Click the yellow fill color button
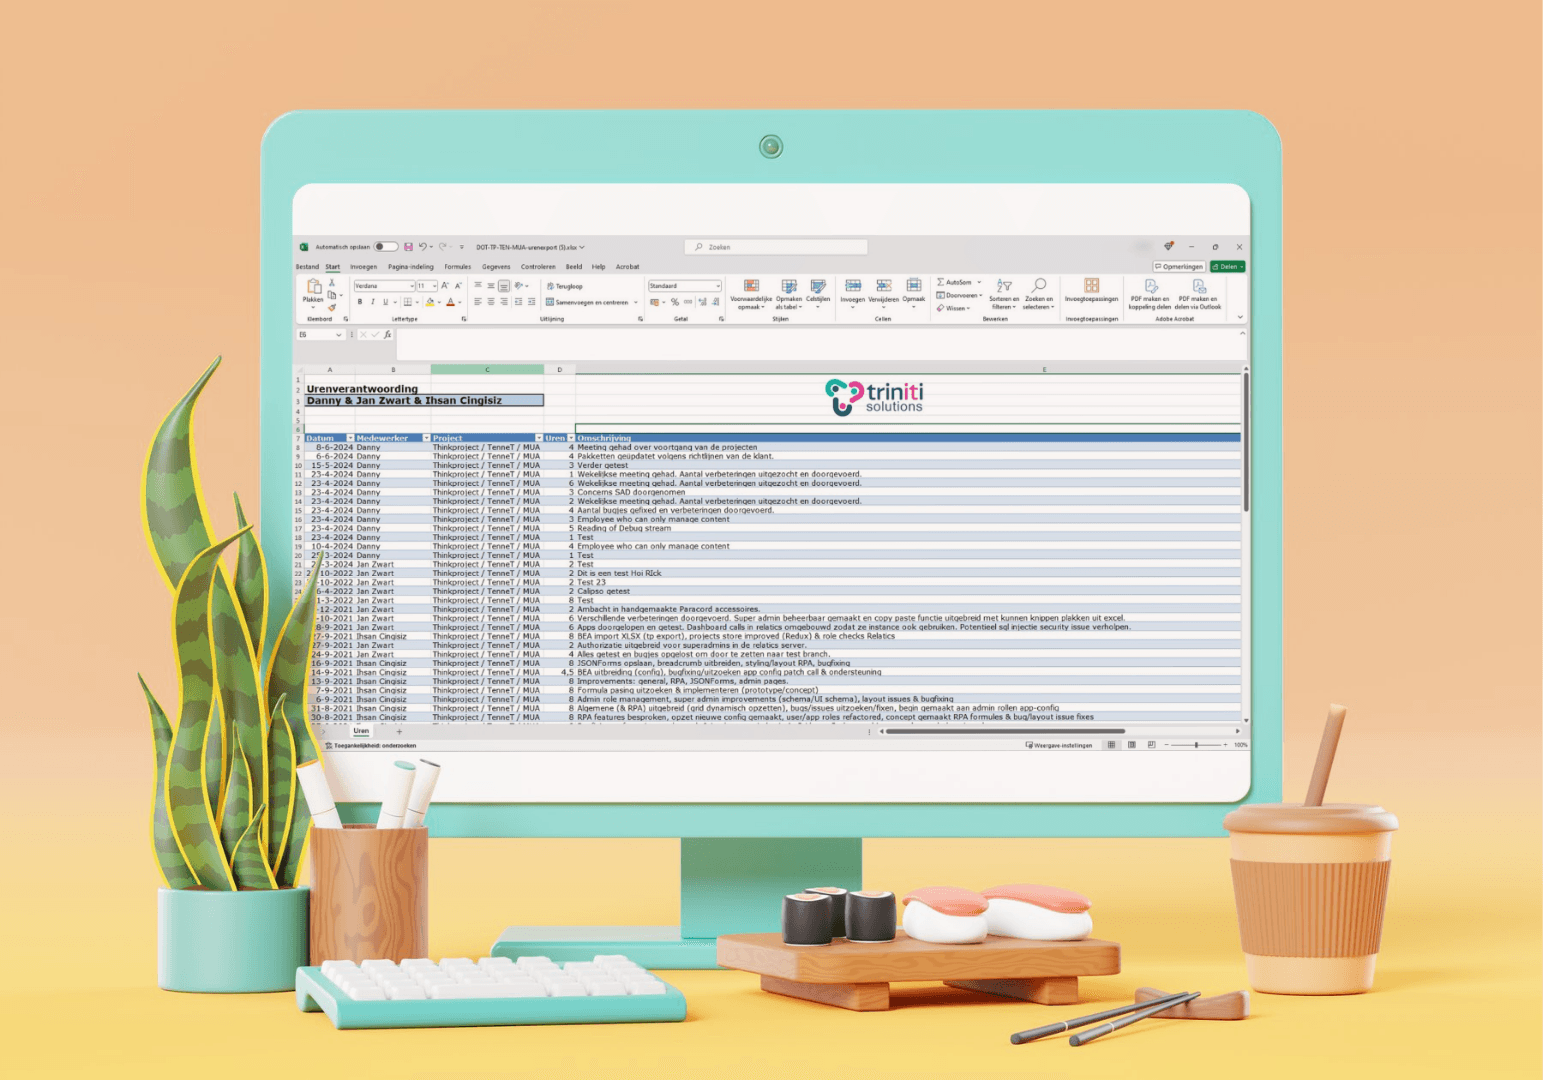This screenshot has height=1080, width=1543. click(x=430, y=302)
